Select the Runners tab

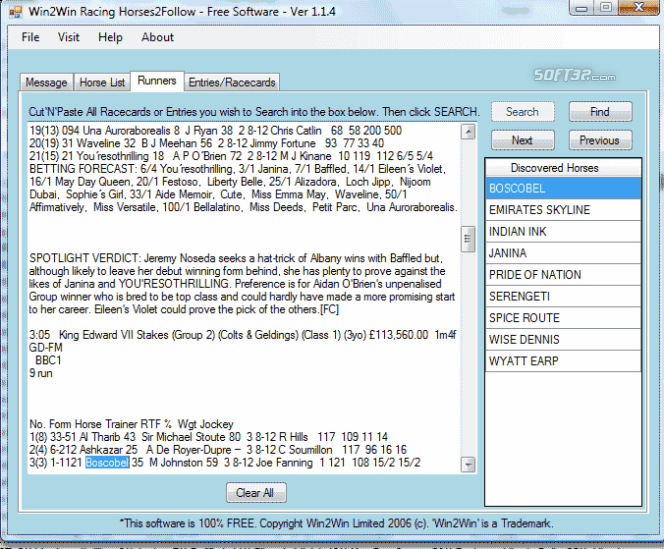coord(157,81)
